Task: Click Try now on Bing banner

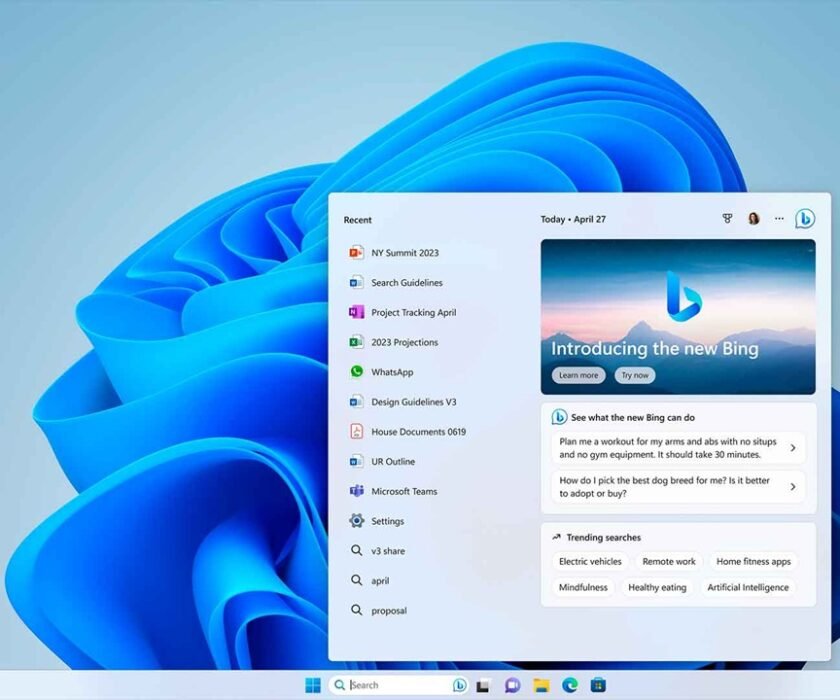Action: pyautogui.click(x=635, y=375)
